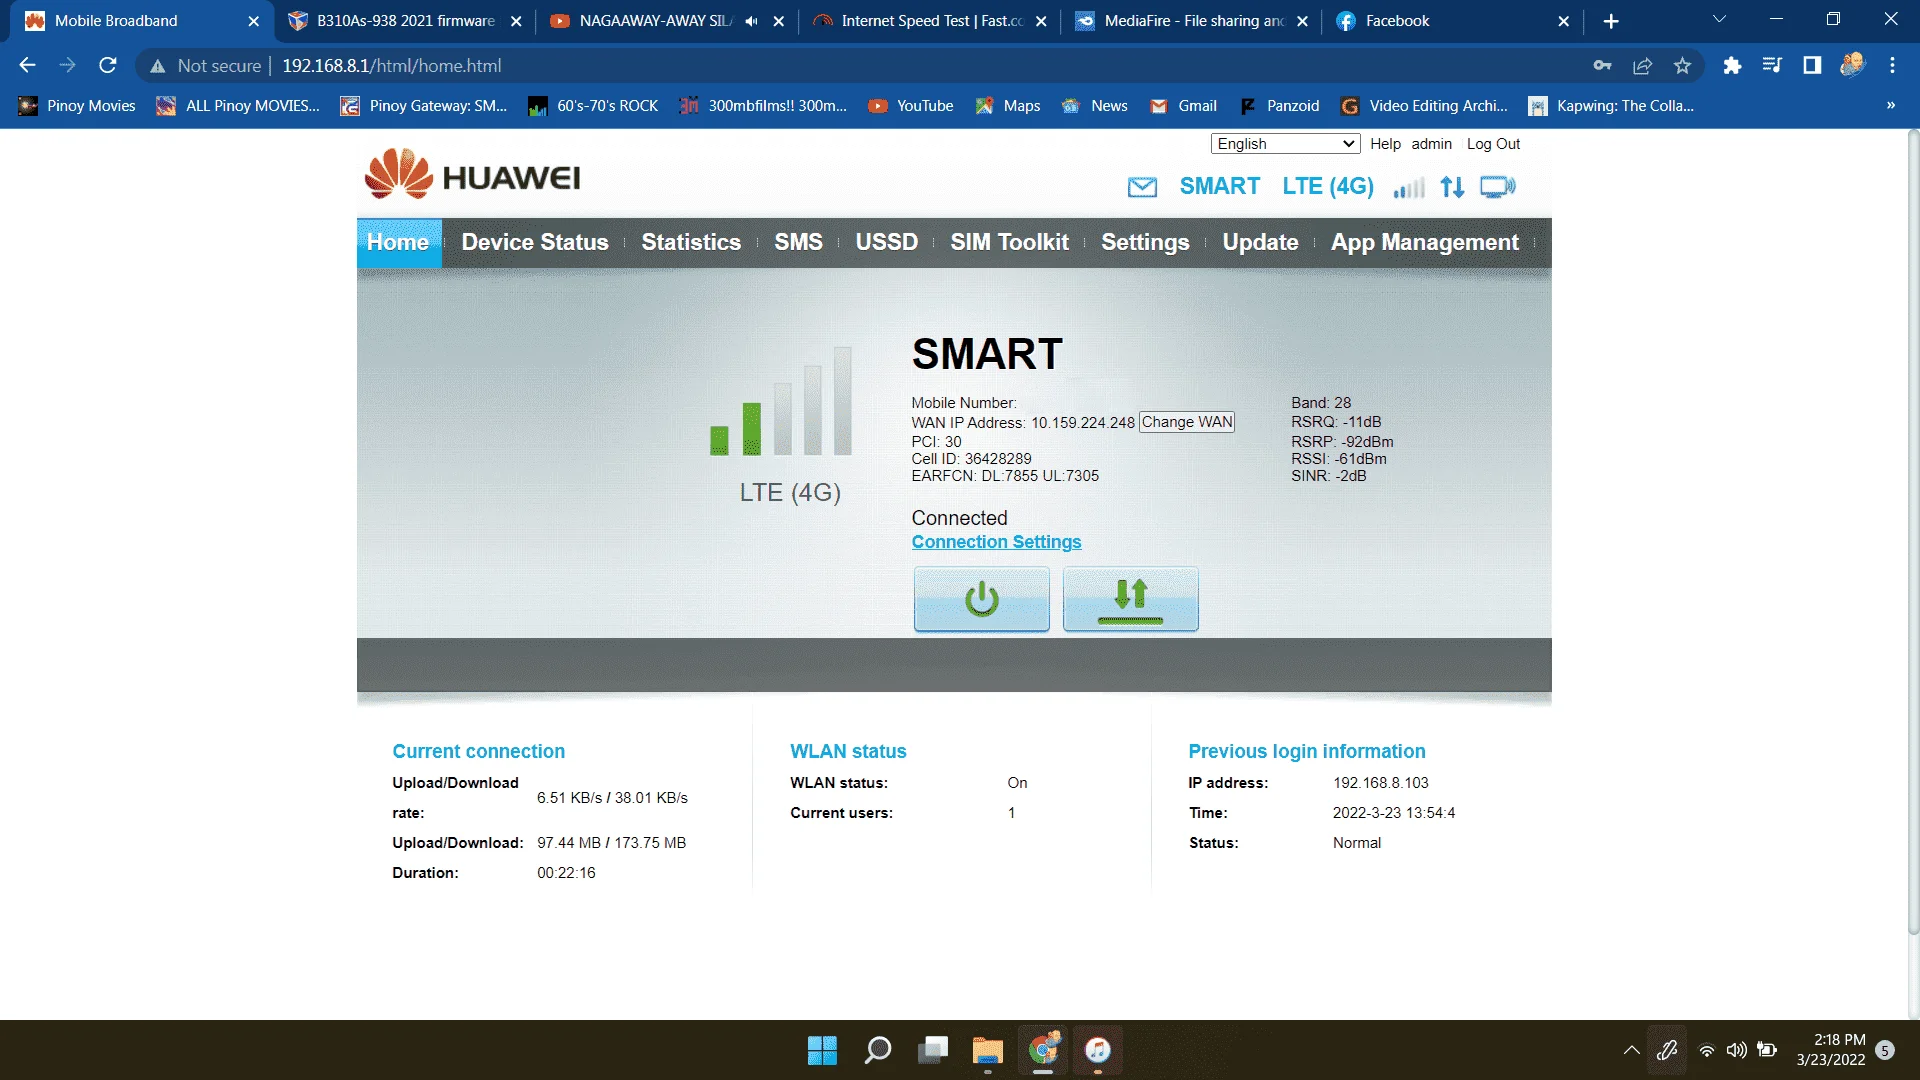The width and height of the screenshot is (1920, 1080).
Task: Open the Update menu
Action: tap(1260, 242)
